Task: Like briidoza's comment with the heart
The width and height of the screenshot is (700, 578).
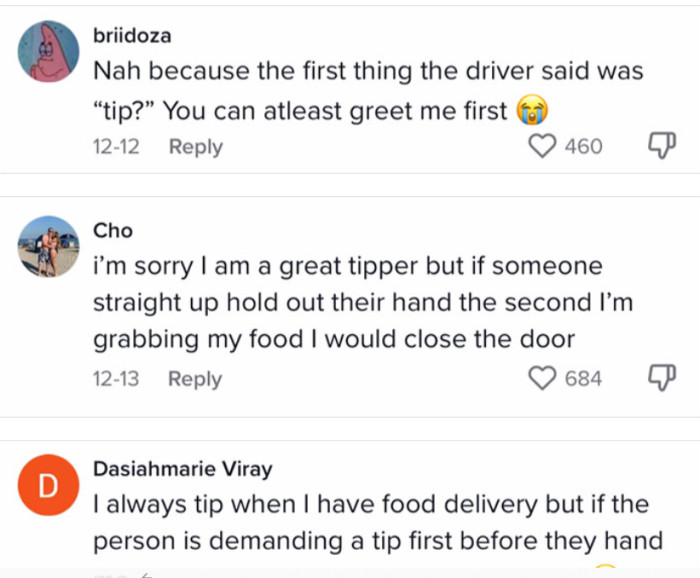Action: [542, 147]
